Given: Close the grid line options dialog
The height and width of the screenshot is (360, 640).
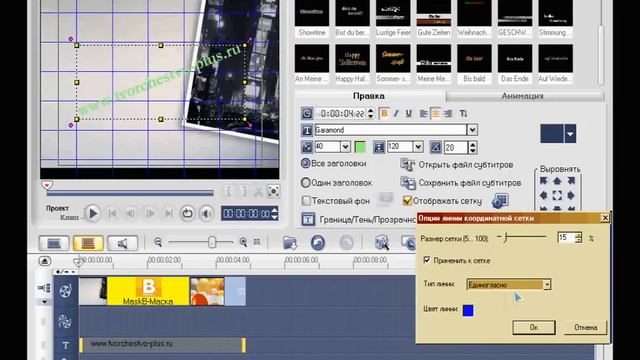Looking at the screenshot, I should (x=605, y=218).
